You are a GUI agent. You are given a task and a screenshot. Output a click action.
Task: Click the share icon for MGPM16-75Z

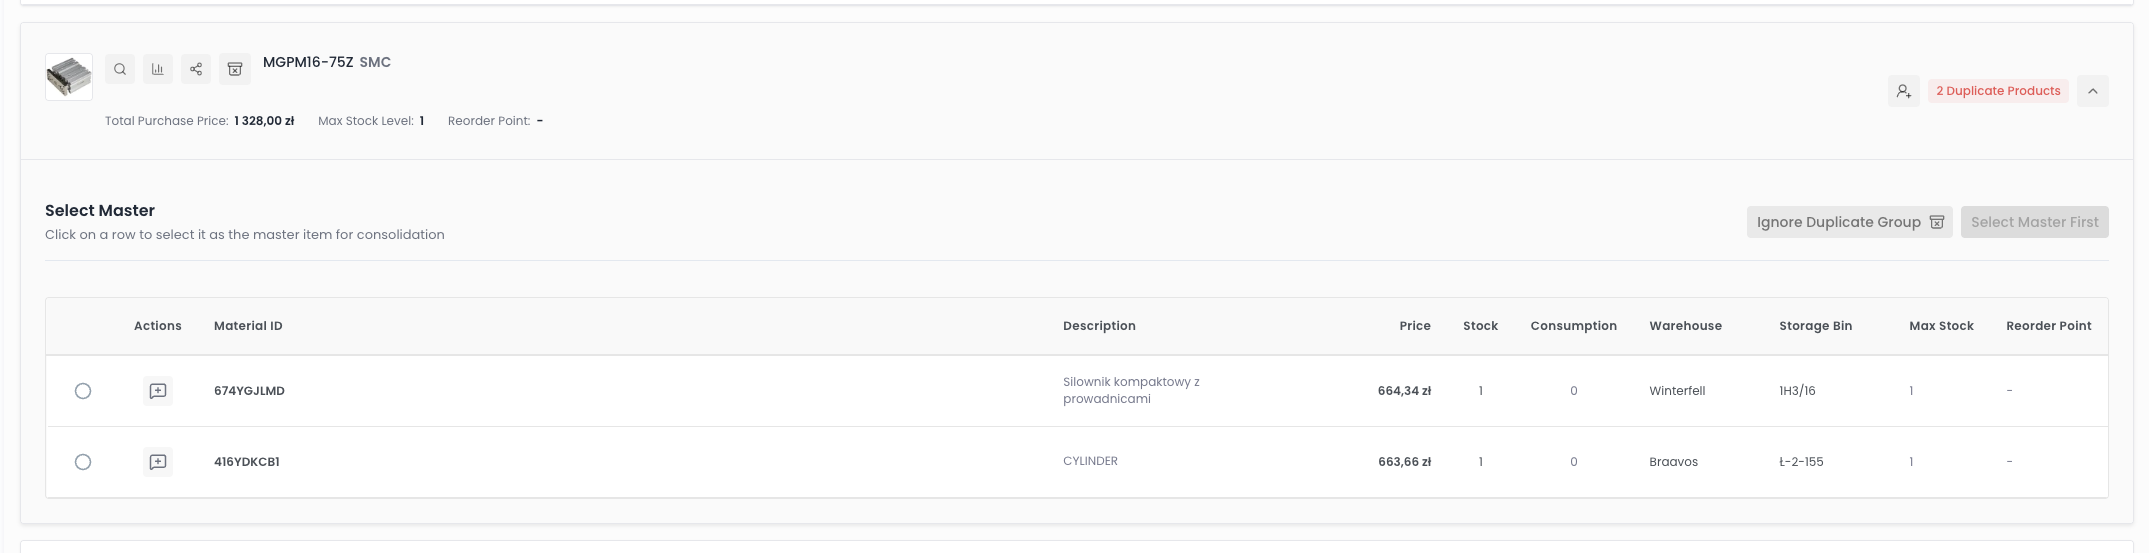(x=196, y=69)
